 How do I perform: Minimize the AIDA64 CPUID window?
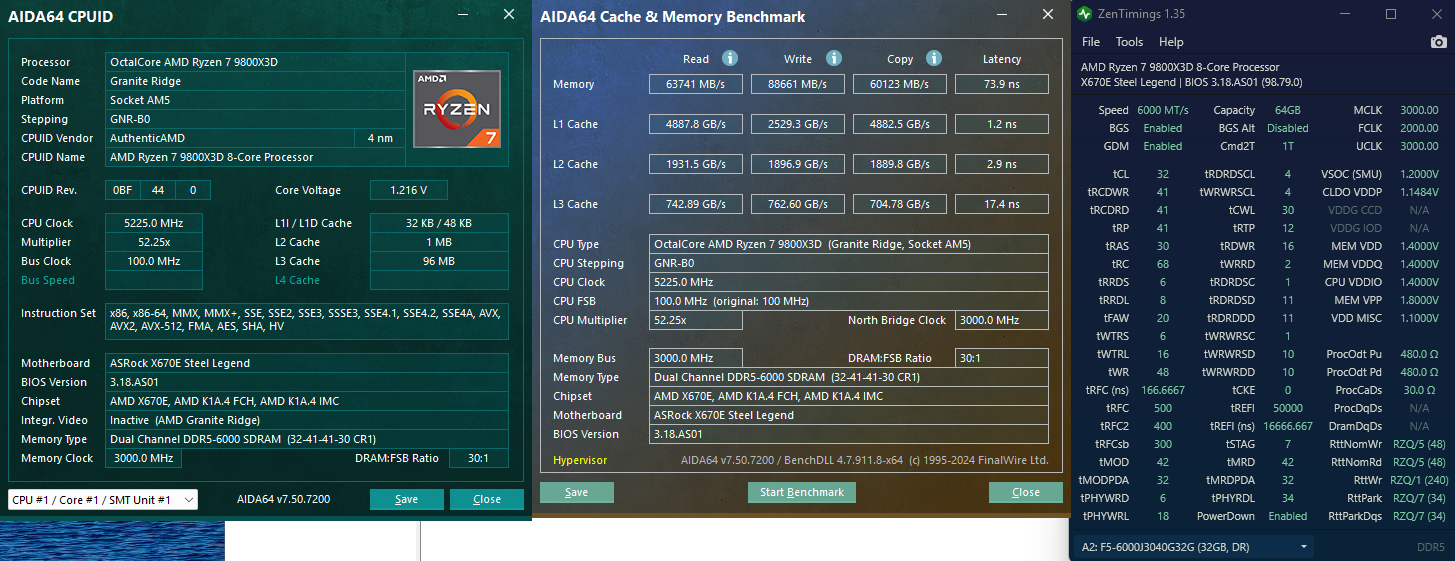point(462,15)
